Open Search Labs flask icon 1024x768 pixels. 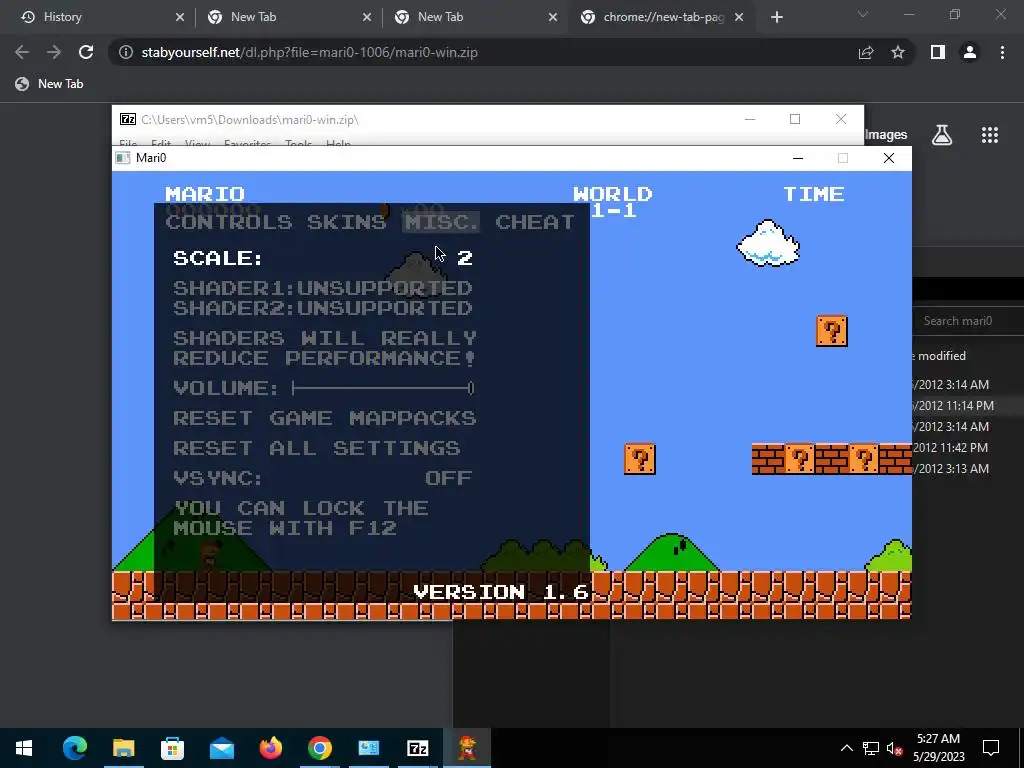[942, 135]
